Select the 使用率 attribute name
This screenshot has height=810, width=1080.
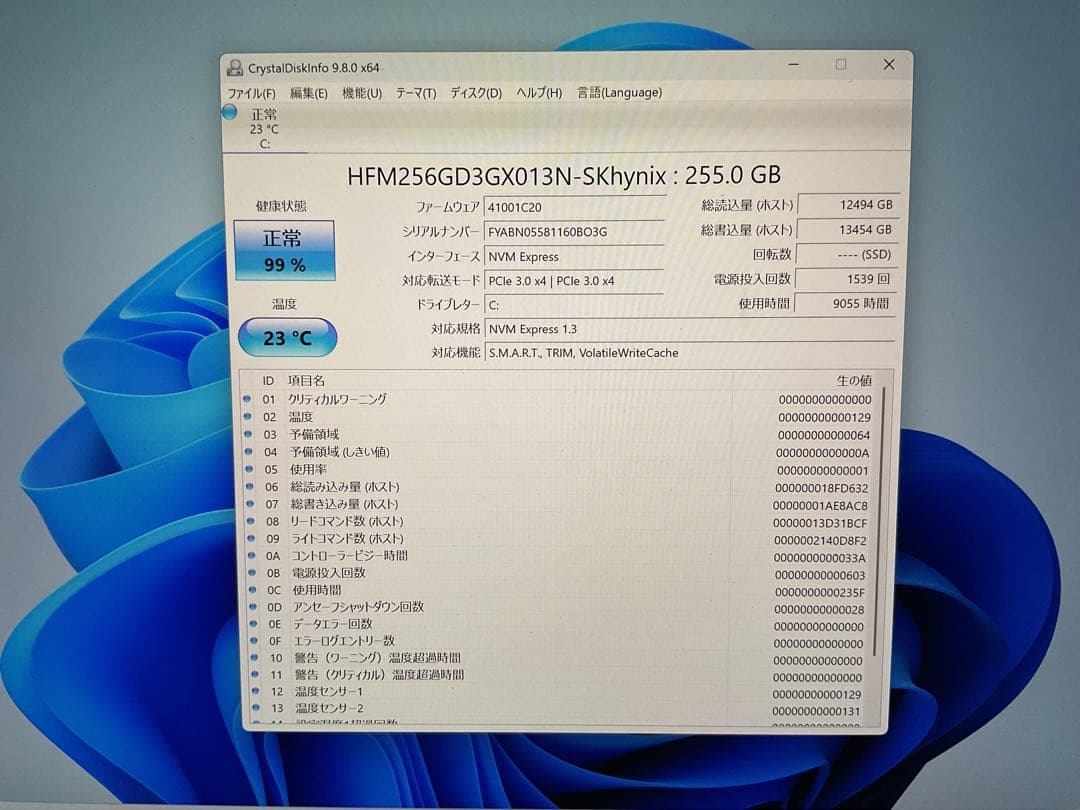(309, 469)
